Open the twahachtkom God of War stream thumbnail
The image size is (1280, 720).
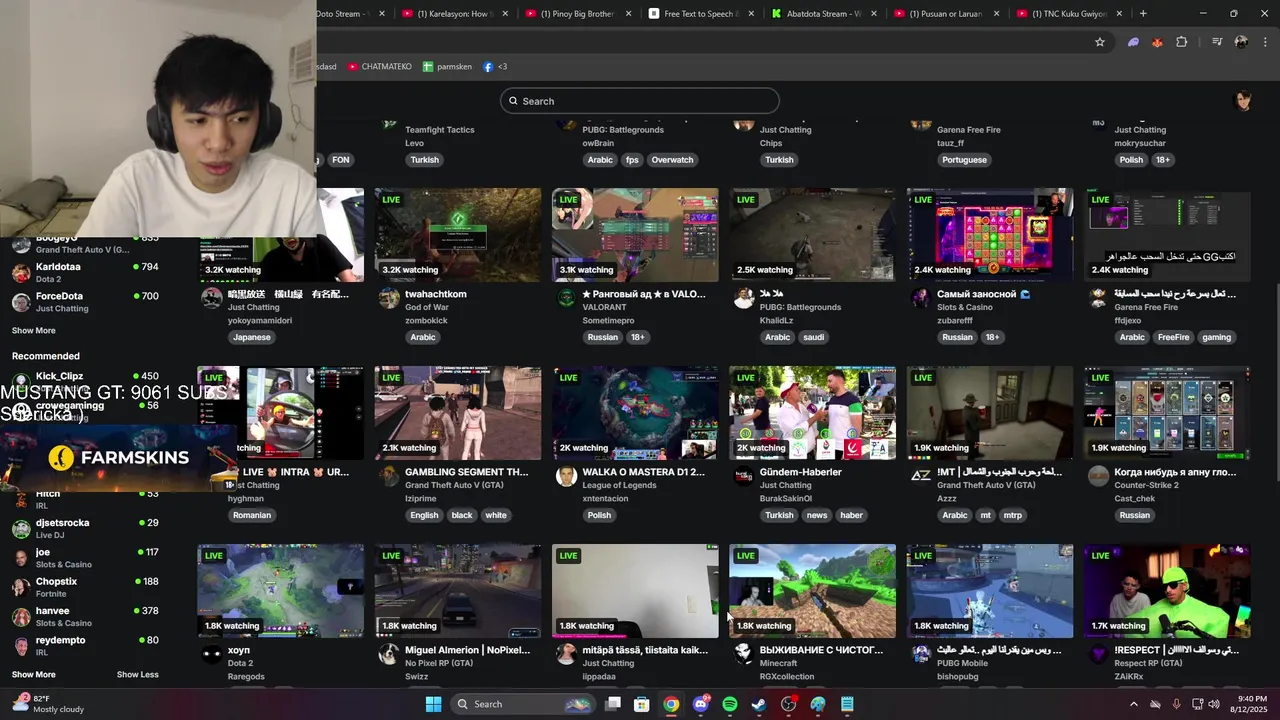[458, 235]
